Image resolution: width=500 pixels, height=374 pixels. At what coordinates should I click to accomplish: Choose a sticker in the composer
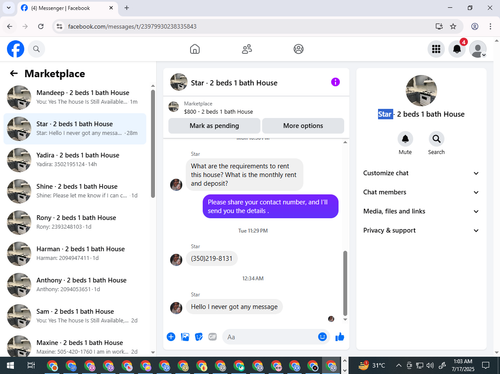(x=199, y=337)
